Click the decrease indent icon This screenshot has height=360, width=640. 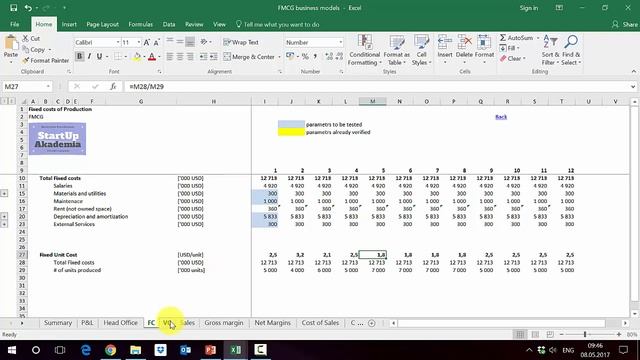tap(203, 57)
